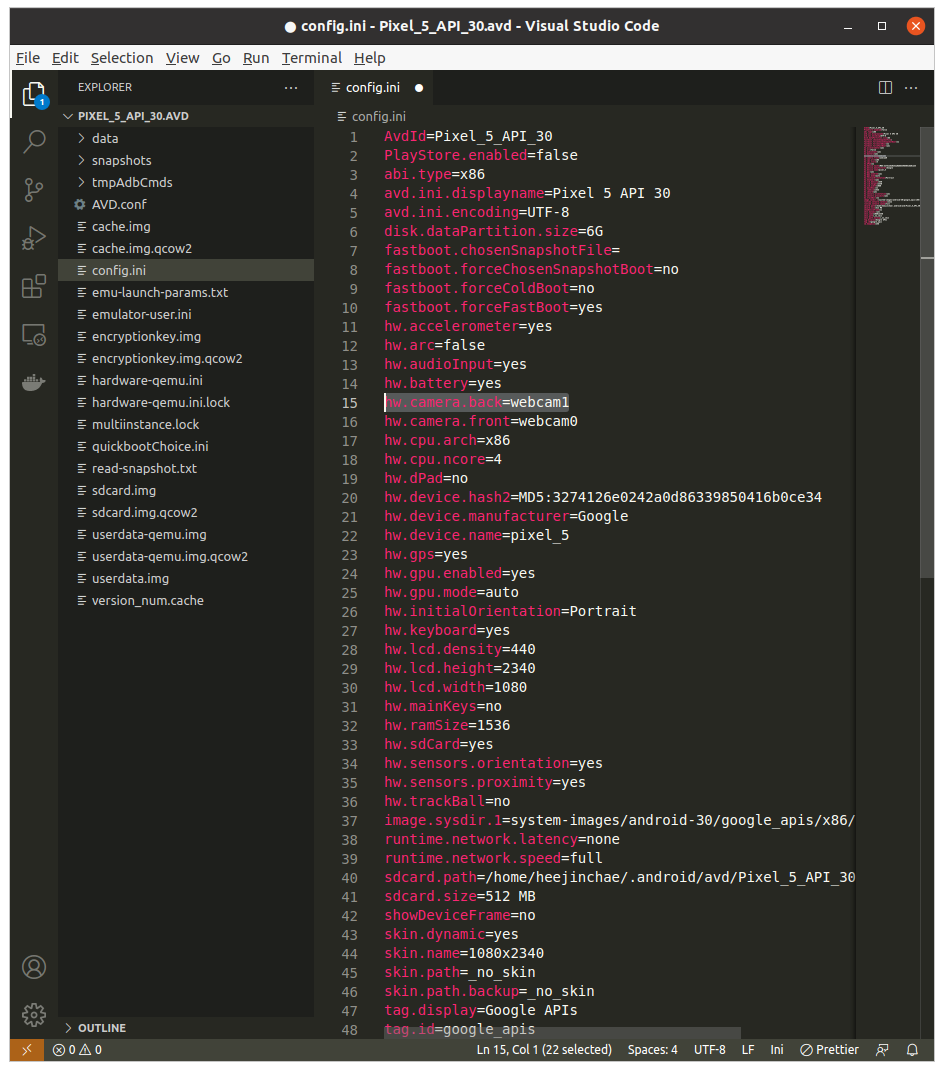
Task: Open encryptionkey.img
Action: [186, 337]
